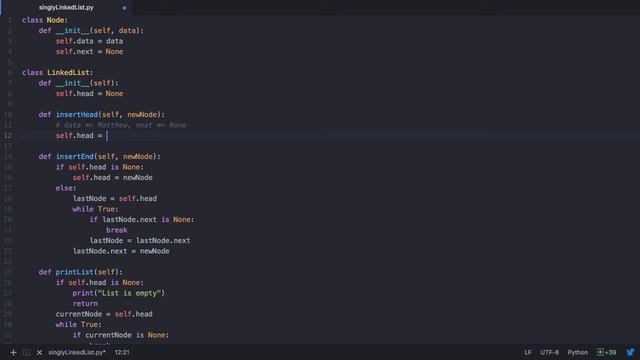The height and width of the screenshot is (360, 640).
Task: Click 'lastNode.next = newNode' line
Action: (121, 251)
